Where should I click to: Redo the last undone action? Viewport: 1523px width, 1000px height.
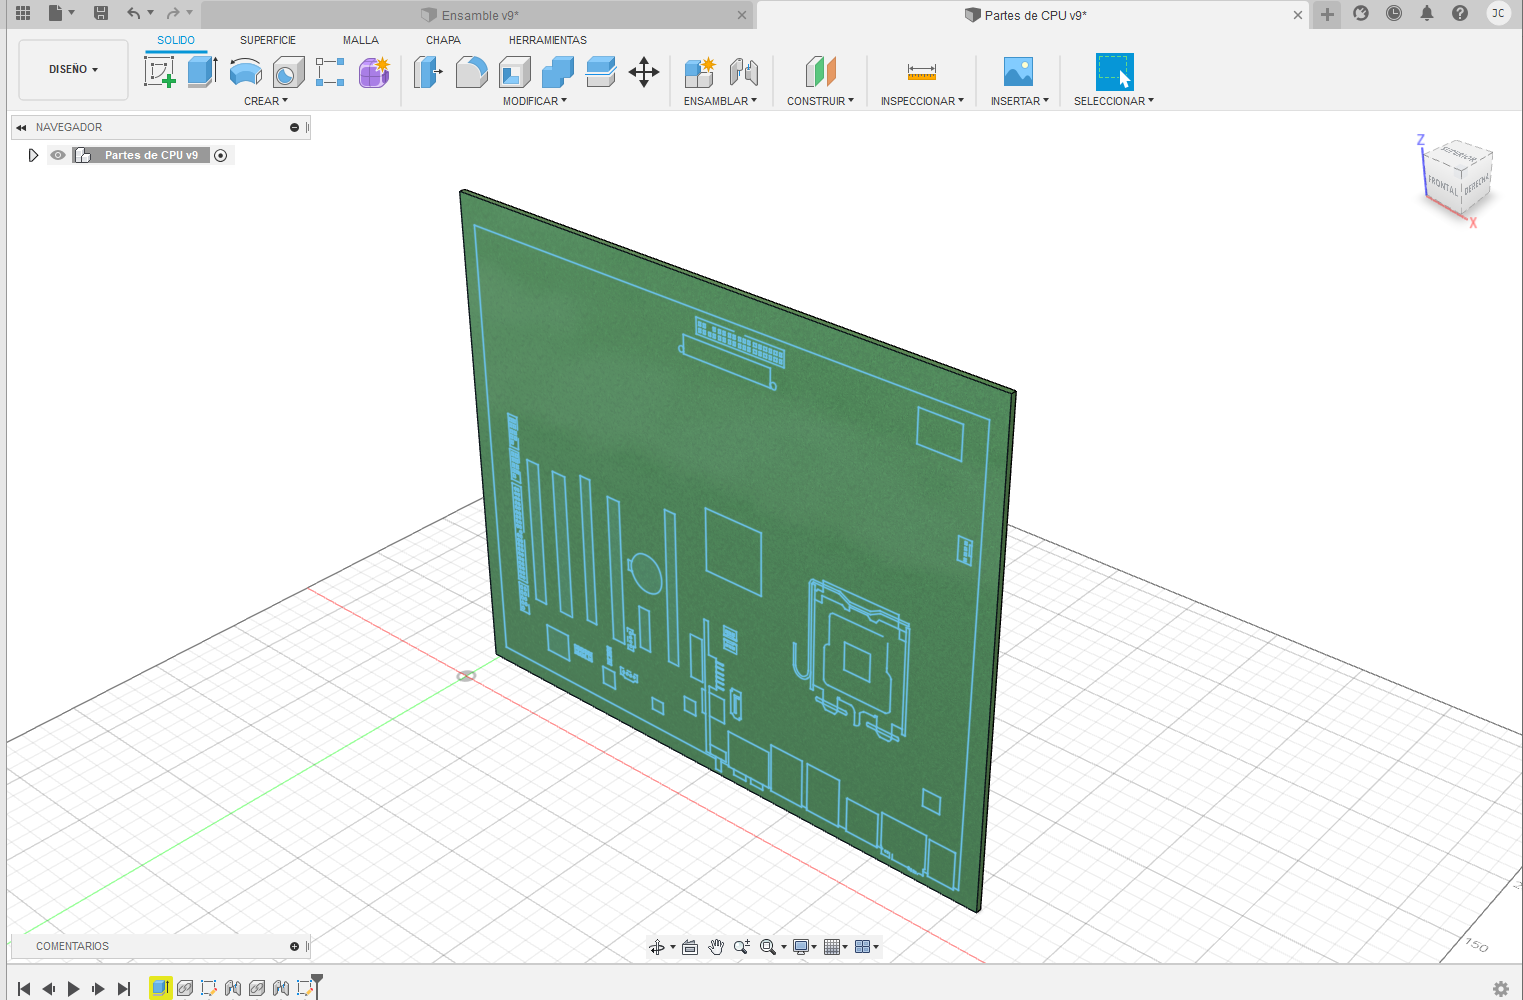[x=173, y=13]
